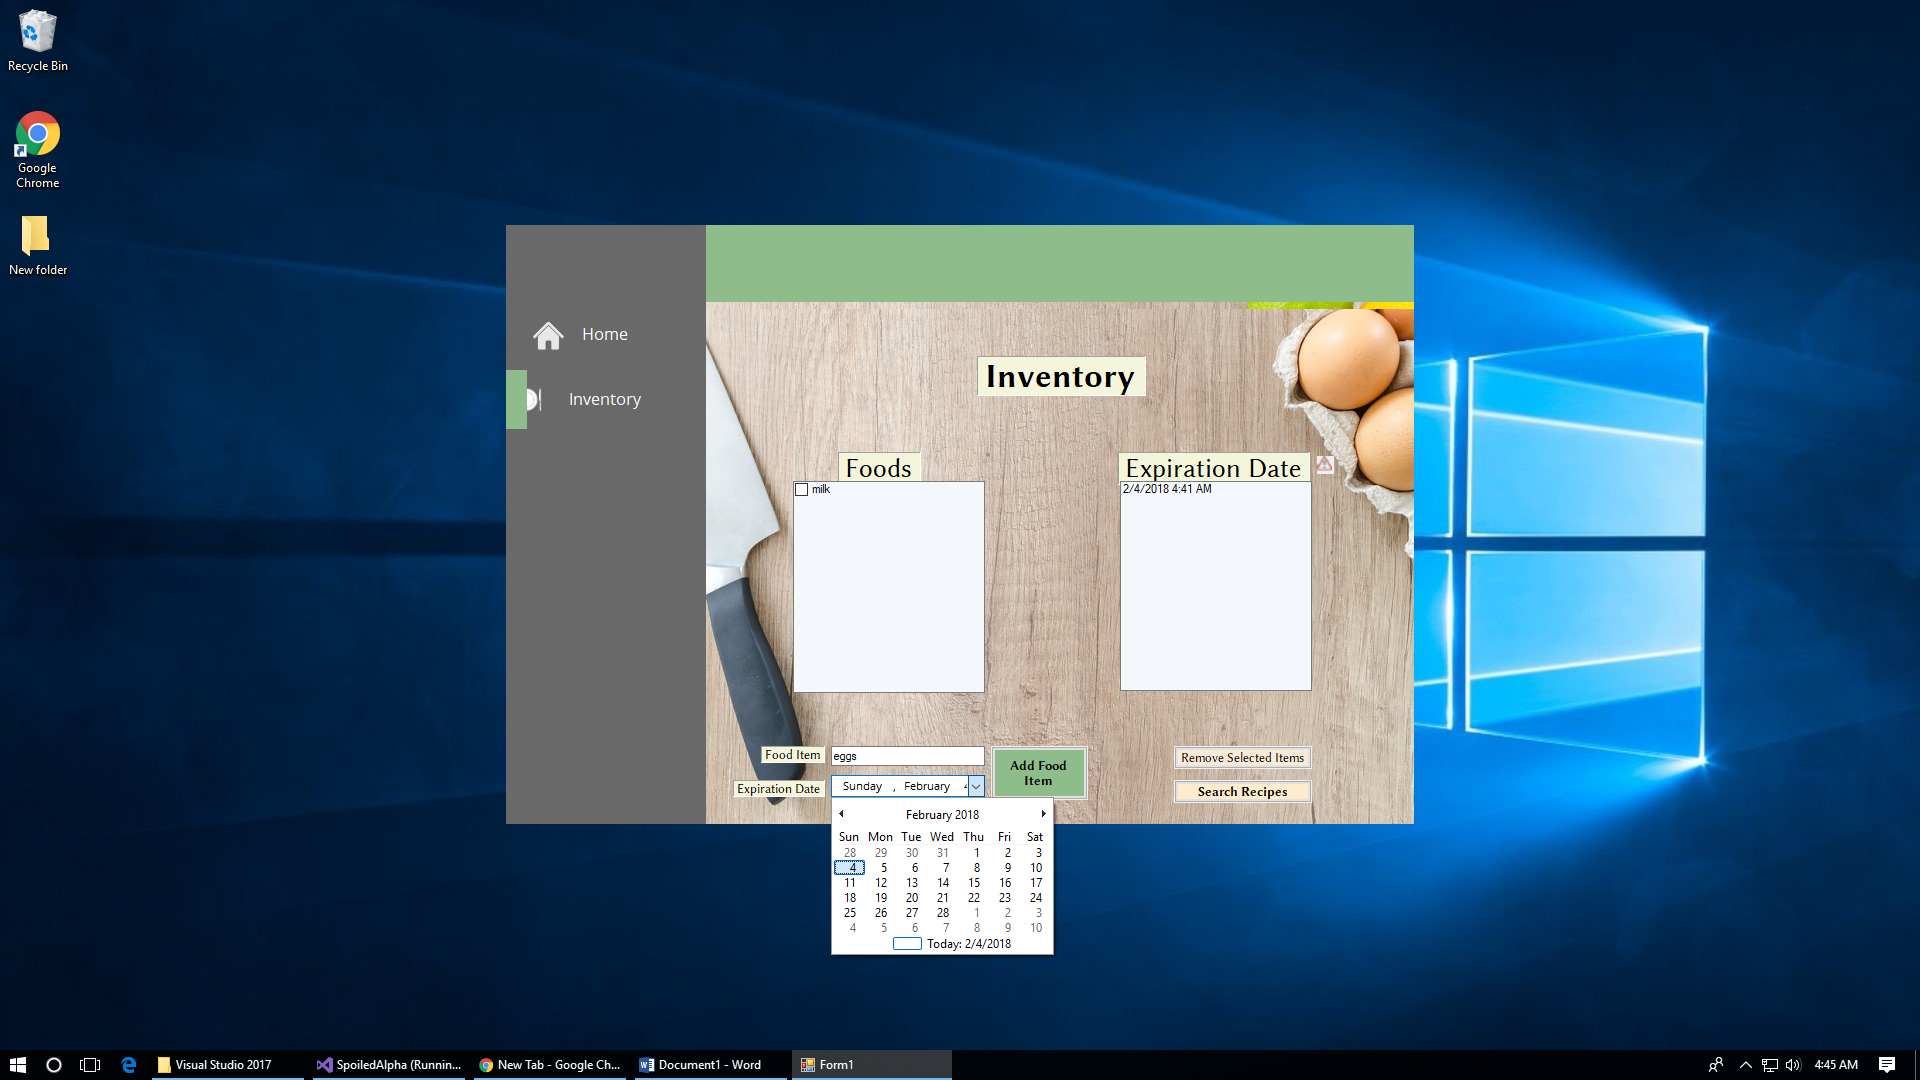Open Microsoft Edge from the taskbar
The image size is (1920, 1080).
pos(128,1065)
